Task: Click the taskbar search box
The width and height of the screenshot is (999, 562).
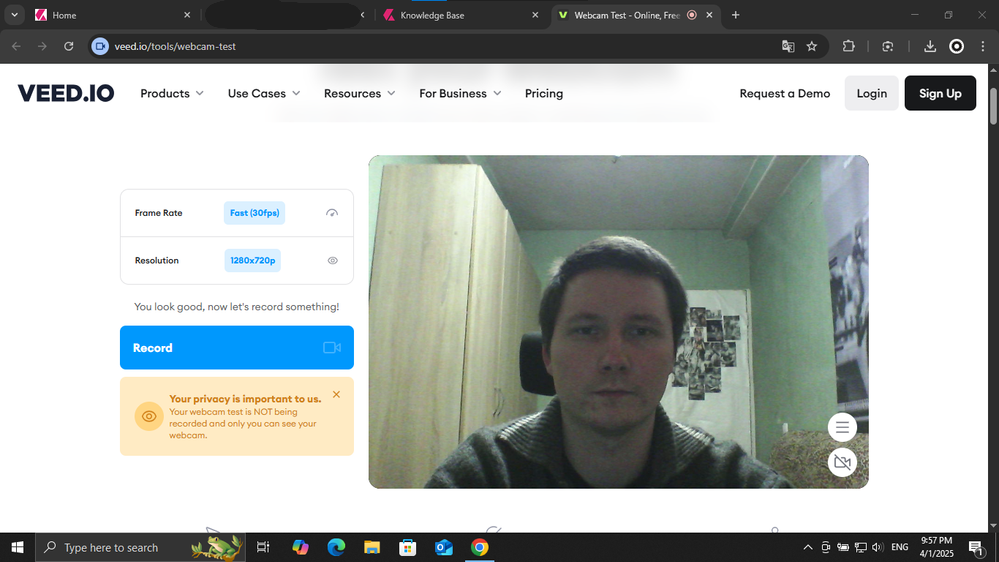Action: [x=140, y=547]
